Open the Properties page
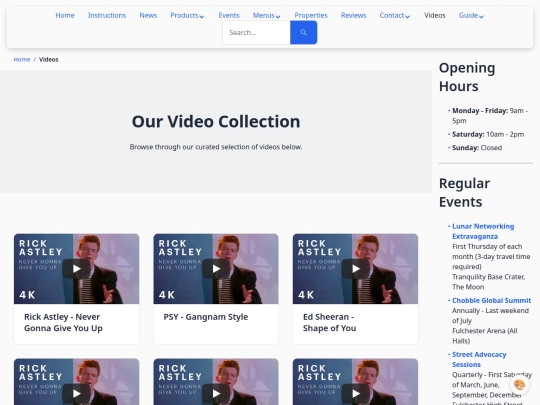The width and height of the screenshot is (540, 405). click(311, 15)
